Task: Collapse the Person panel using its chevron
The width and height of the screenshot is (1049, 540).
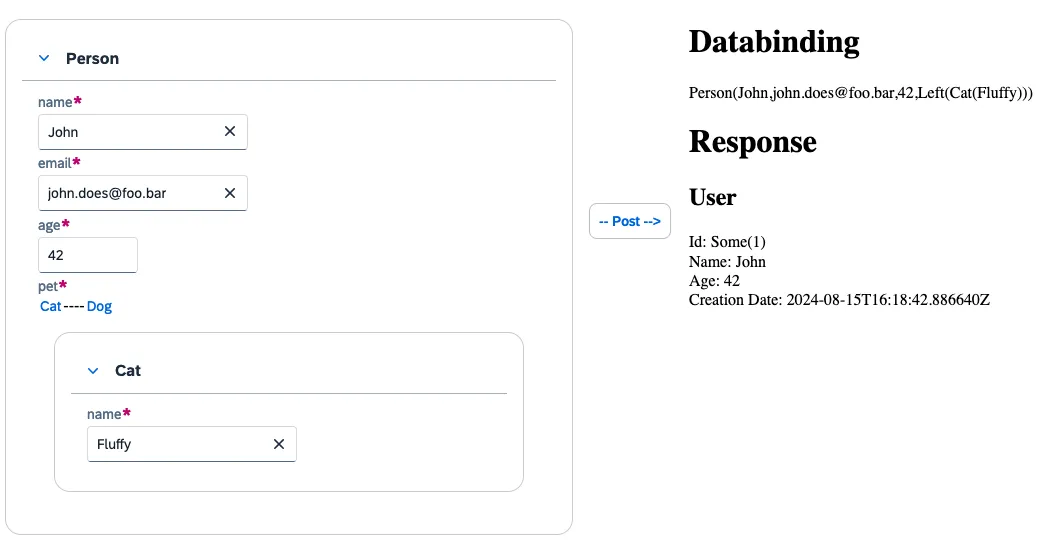Action: tap(44, 58)
